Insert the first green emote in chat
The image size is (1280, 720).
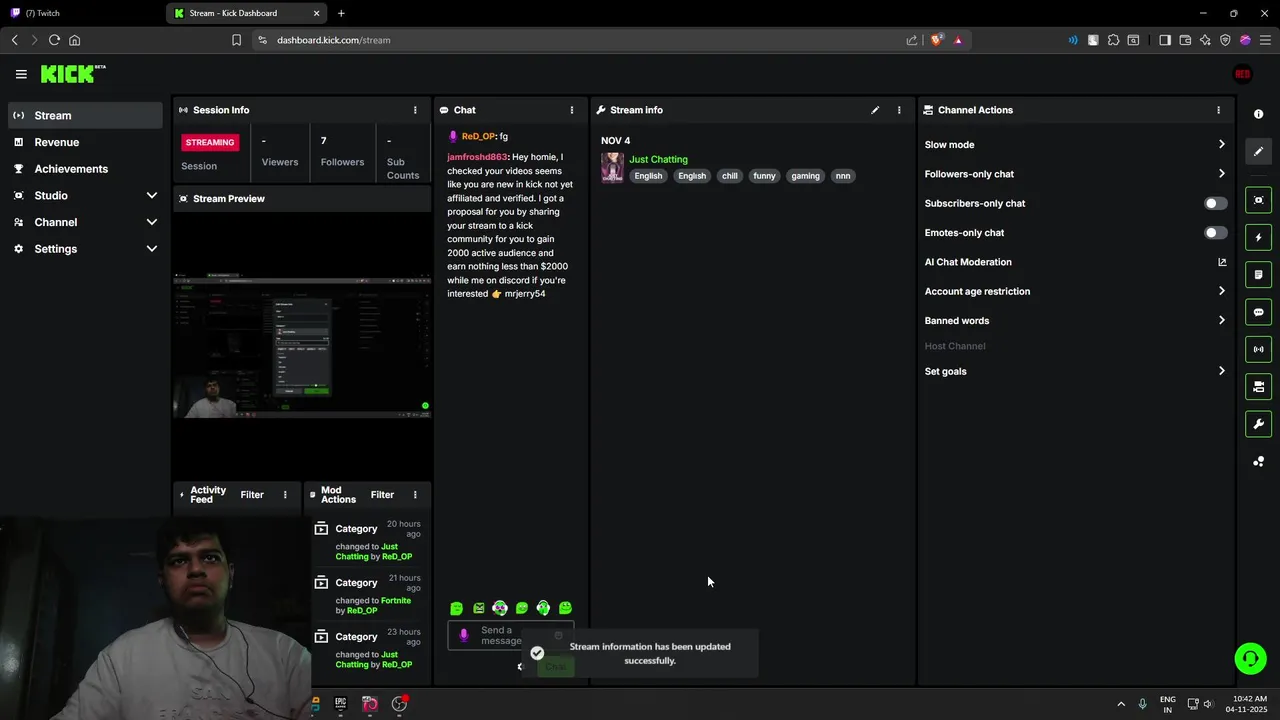click(x=456, y=608)
